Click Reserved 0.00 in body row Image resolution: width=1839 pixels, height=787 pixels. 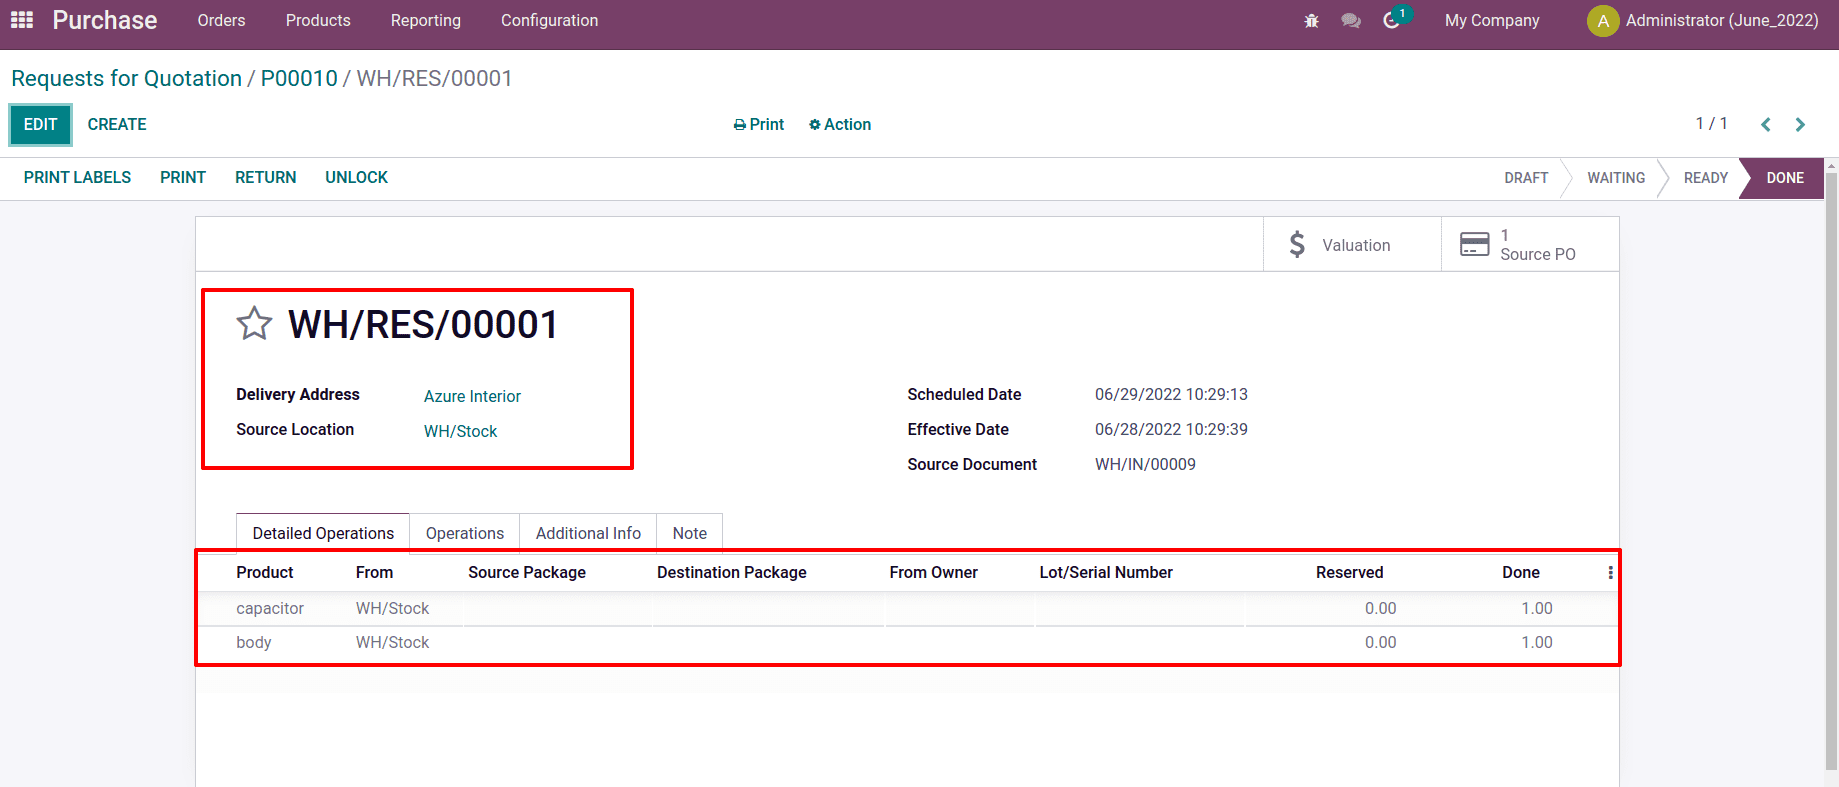pos(1381,642)
